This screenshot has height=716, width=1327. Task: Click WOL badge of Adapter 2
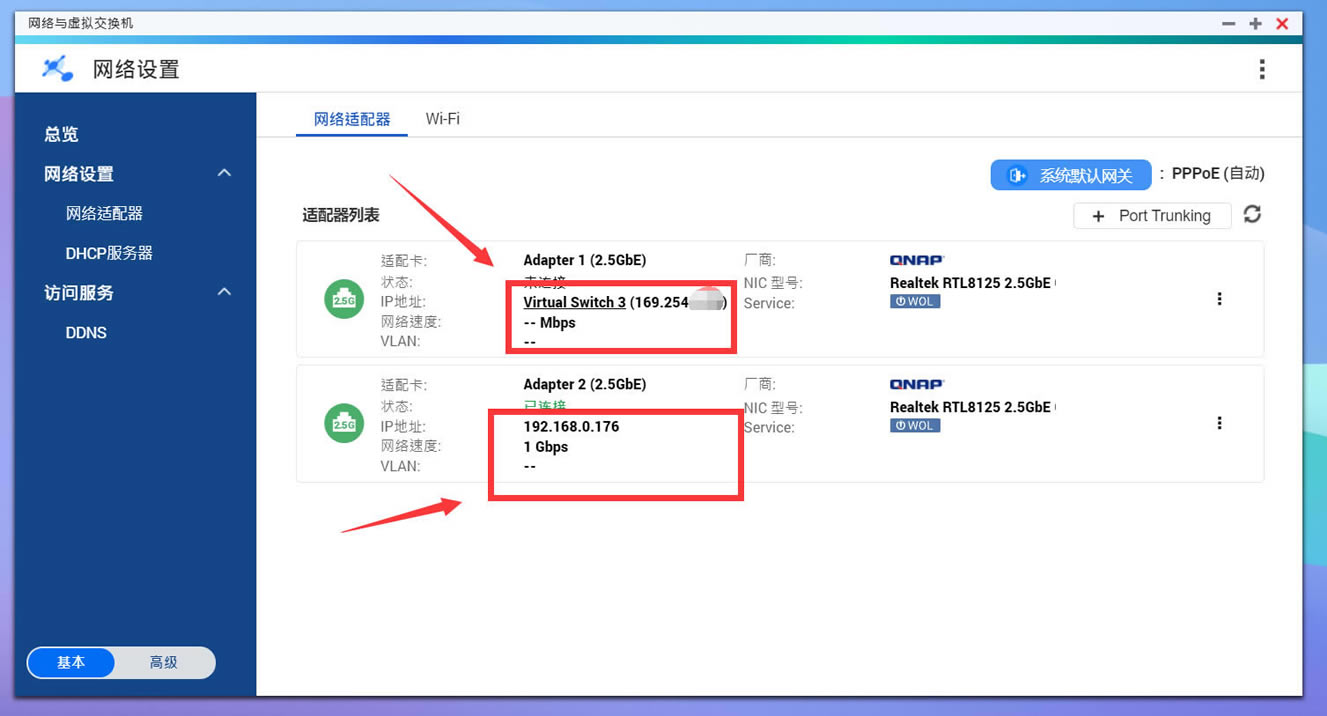coord(915,425)
